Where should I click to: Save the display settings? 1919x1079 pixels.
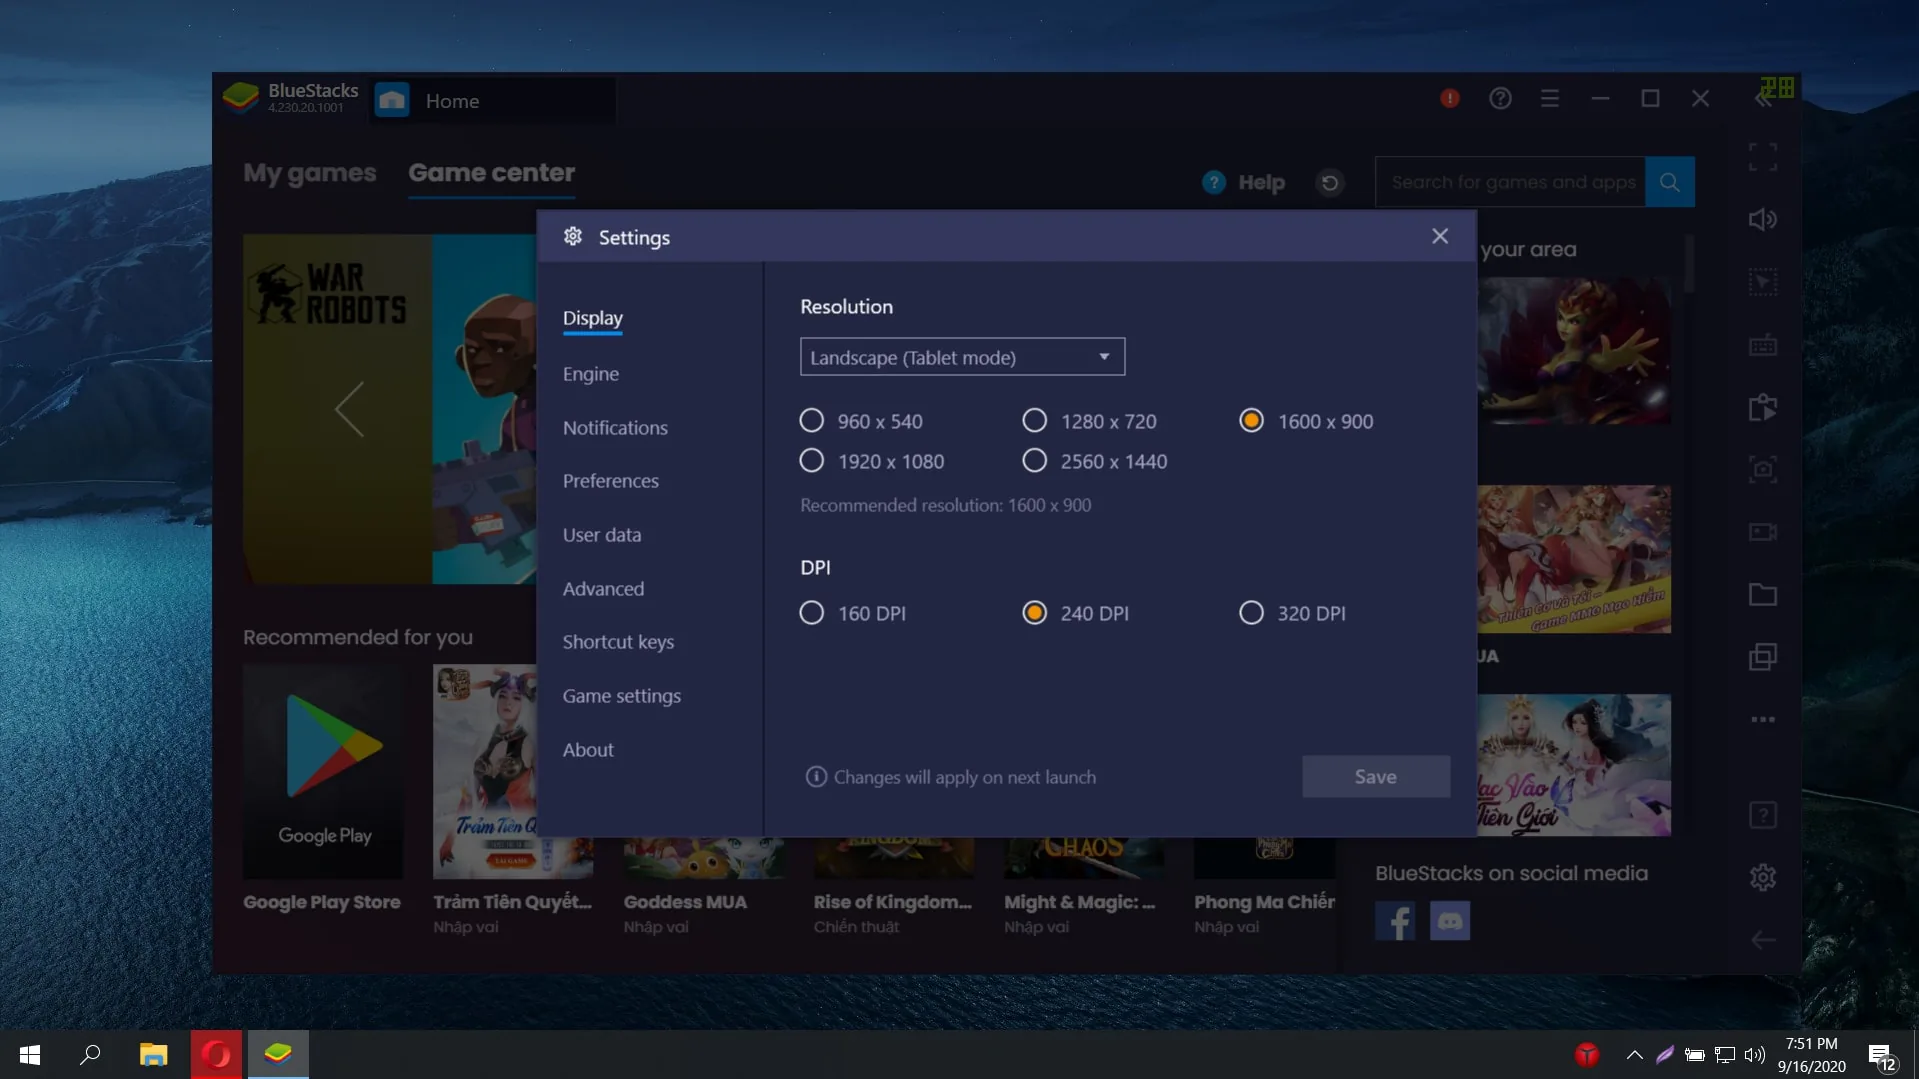(x=1375, y=777)
